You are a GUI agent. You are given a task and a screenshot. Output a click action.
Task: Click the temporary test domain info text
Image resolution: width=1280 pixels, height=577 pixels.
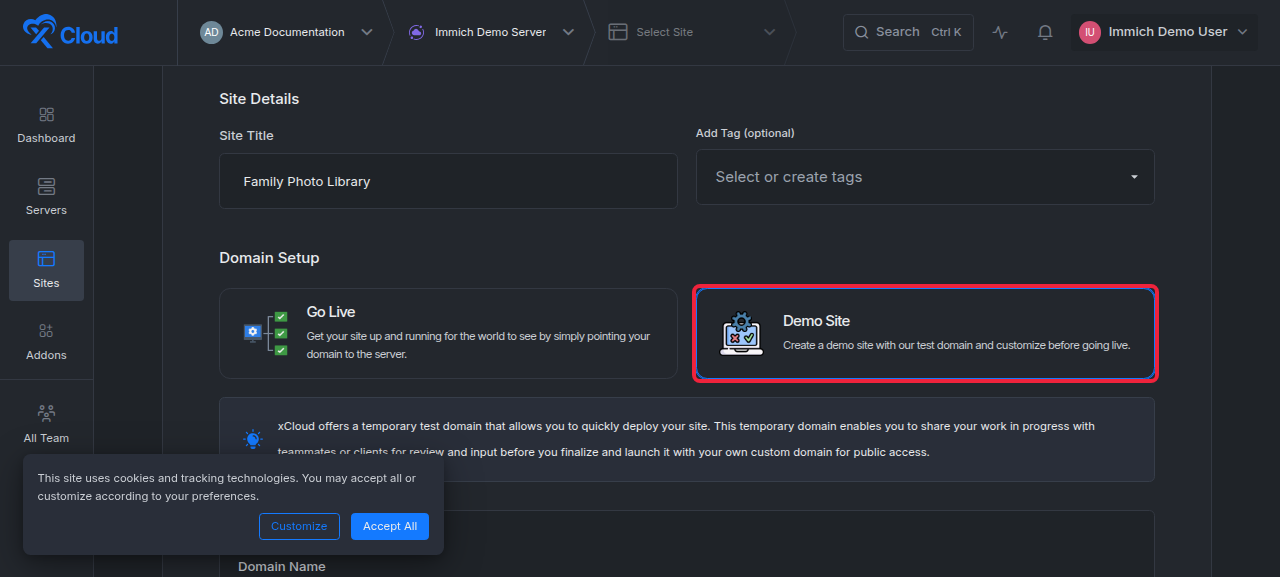pyautogui.click(x=686, y=439)
